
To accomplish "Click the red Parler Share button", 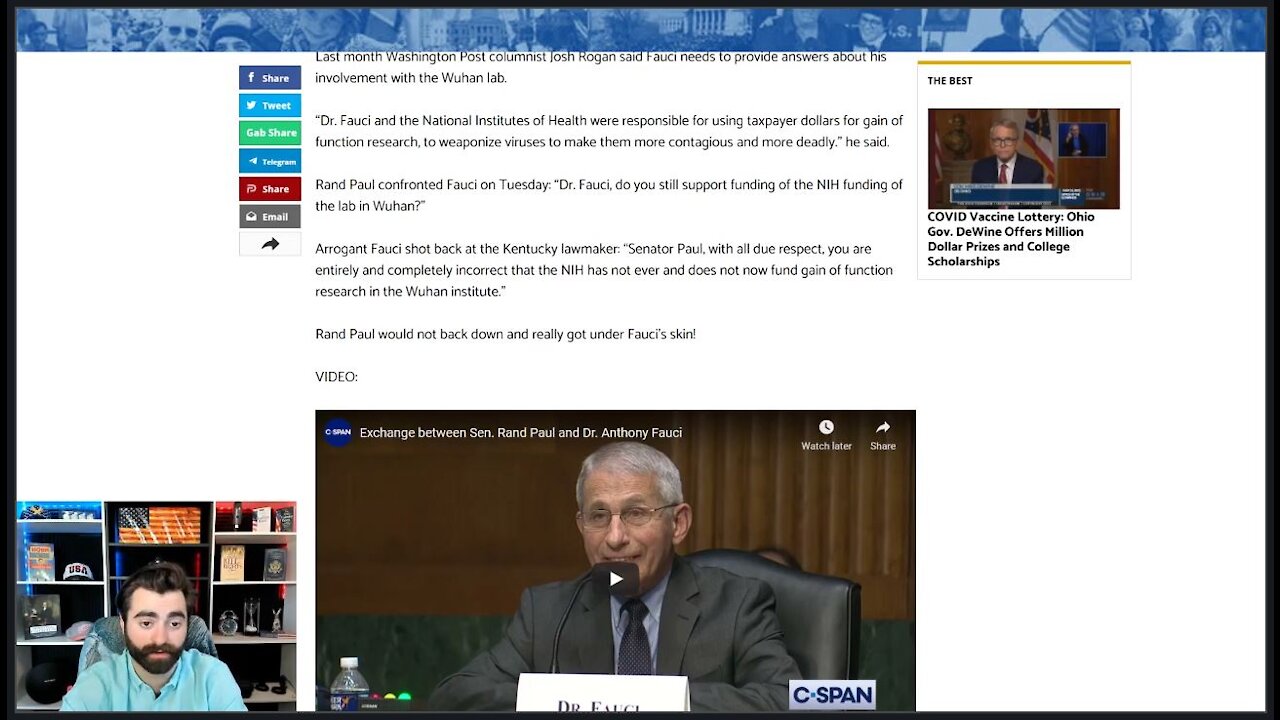I will 270,189.
